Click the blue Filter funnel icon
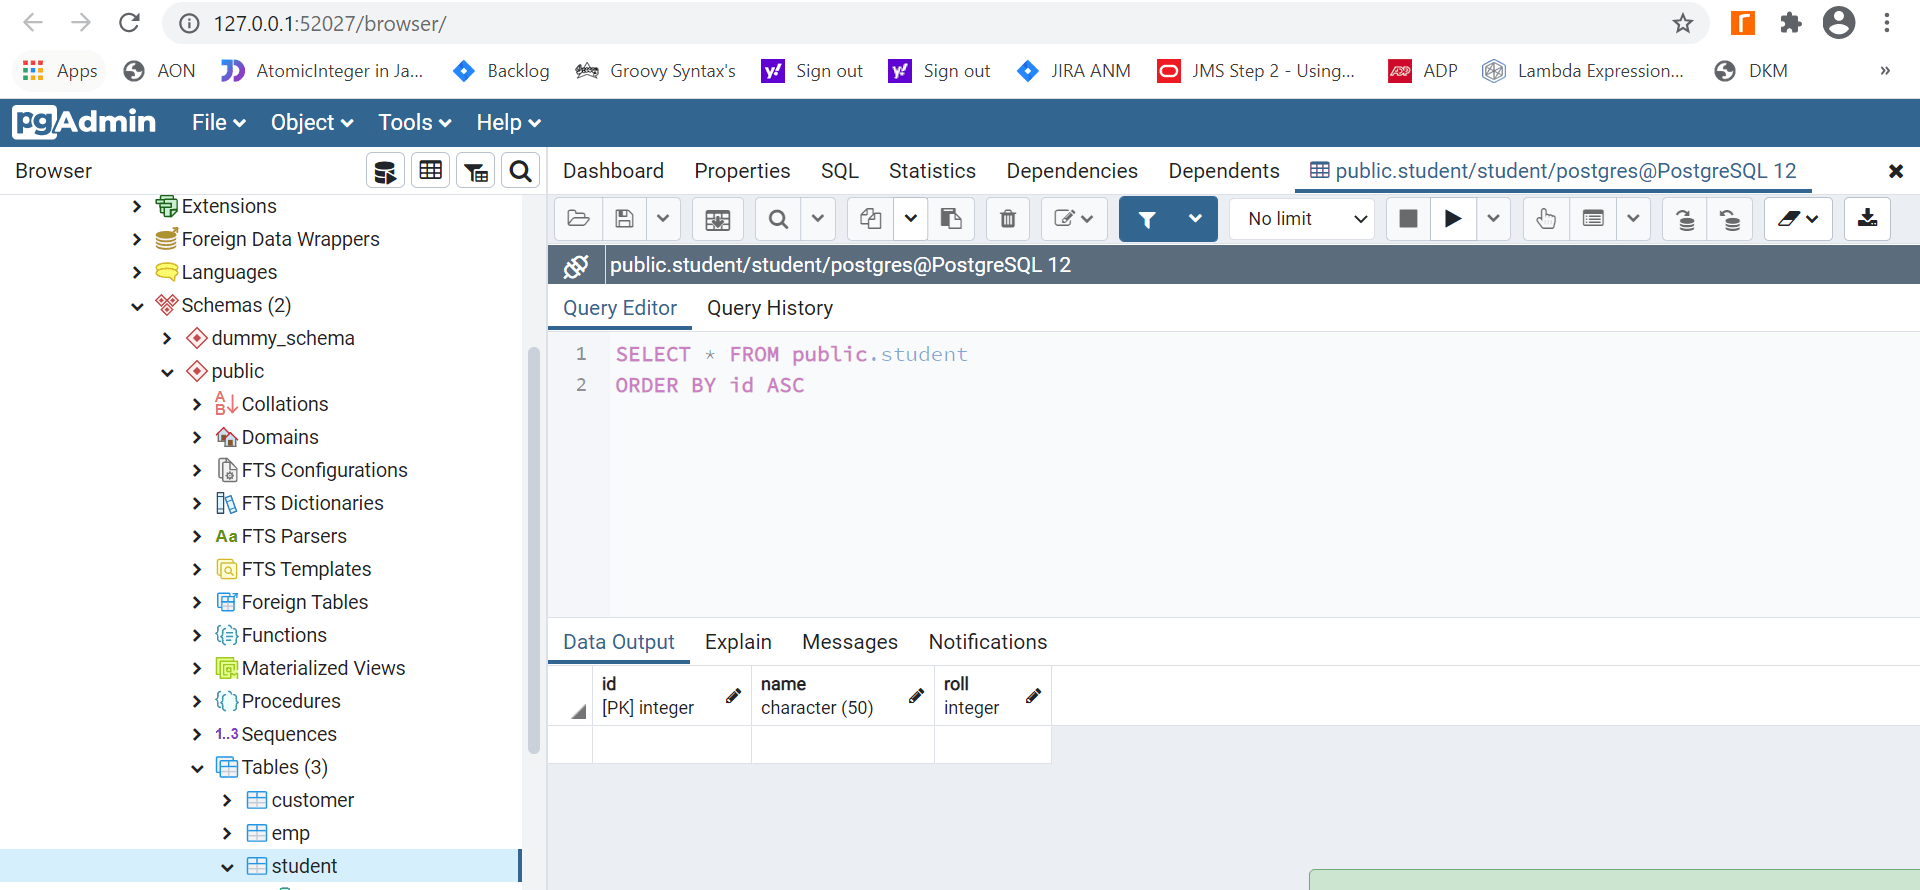 click(x=1147, y=219)
